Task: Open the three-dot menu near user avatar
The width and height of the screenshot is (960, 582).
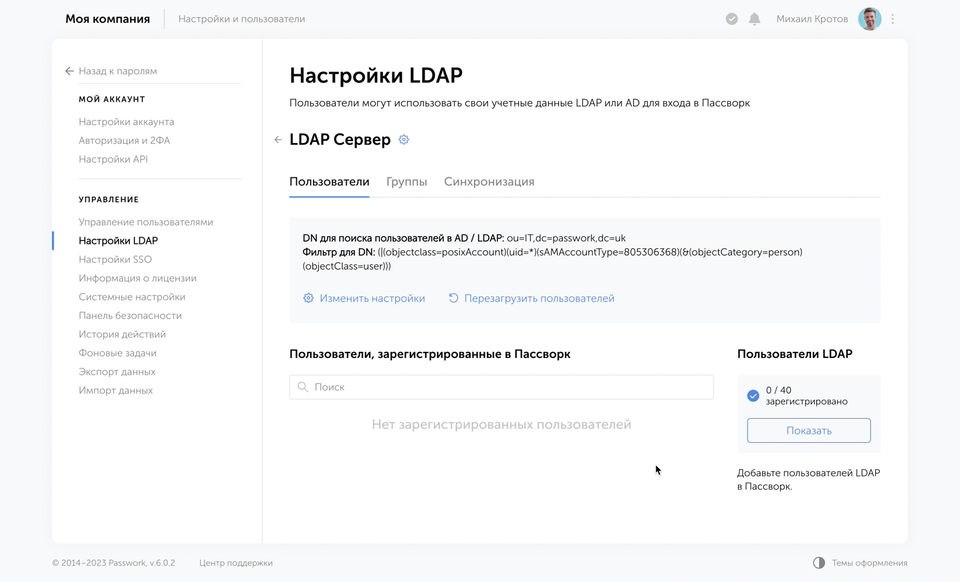Action: pos(893,19)
